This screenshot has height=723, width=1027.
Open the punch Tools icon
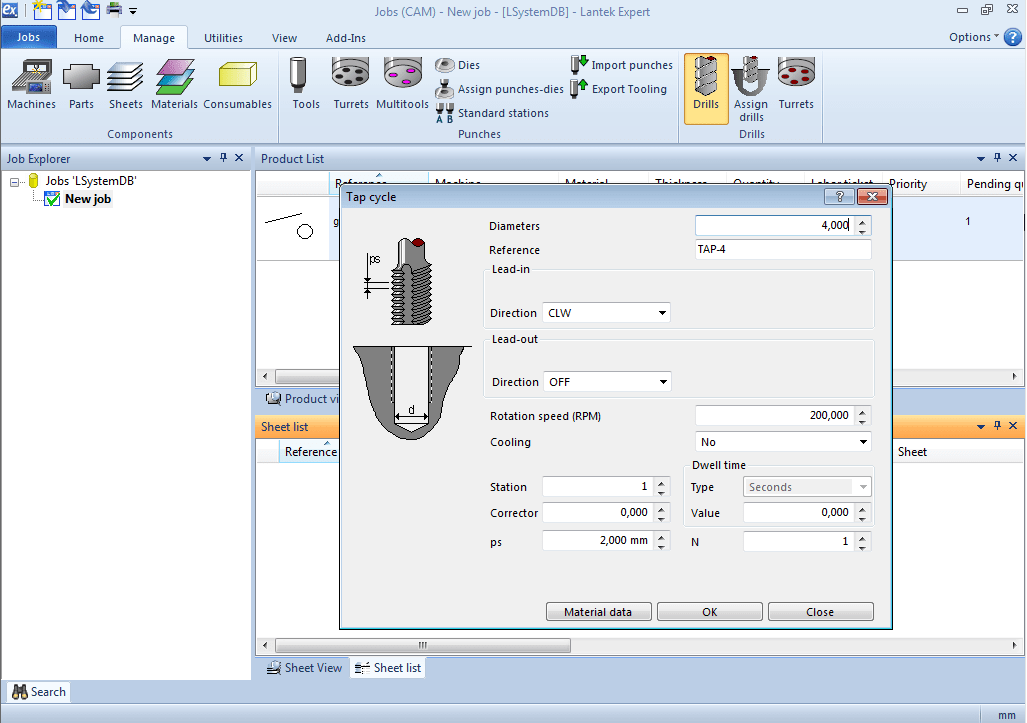coord(306,84)
